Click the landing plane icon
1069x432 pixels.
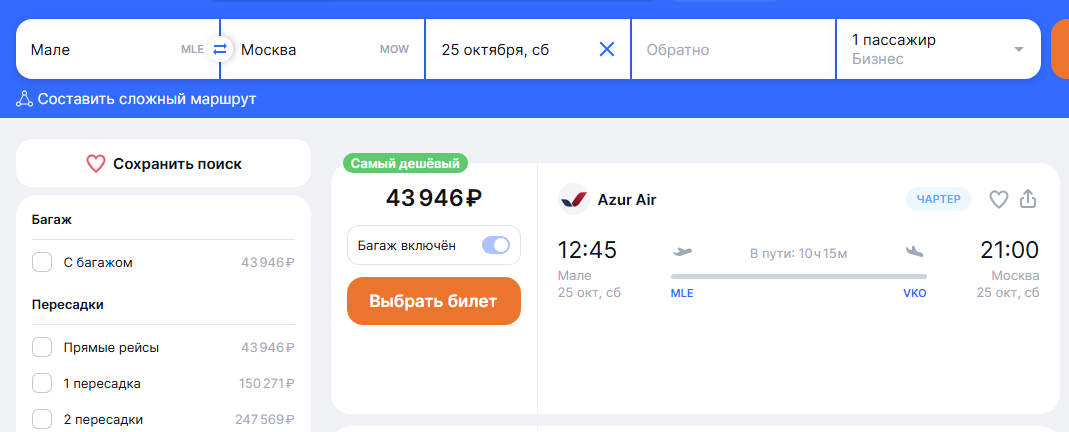tap(914, 252)
